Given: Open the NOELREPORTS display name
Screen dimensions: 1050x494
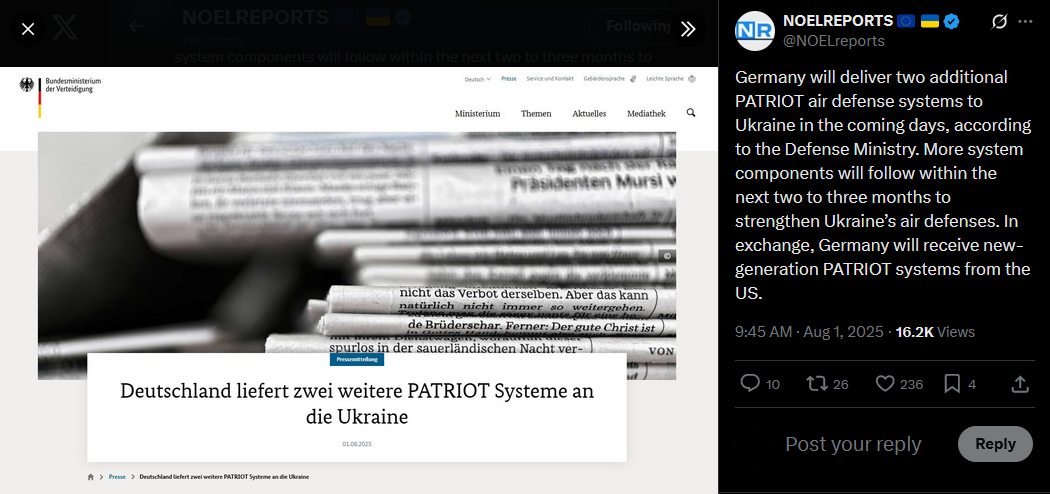Looking at the screenshot, I should (x=838, y=21).
